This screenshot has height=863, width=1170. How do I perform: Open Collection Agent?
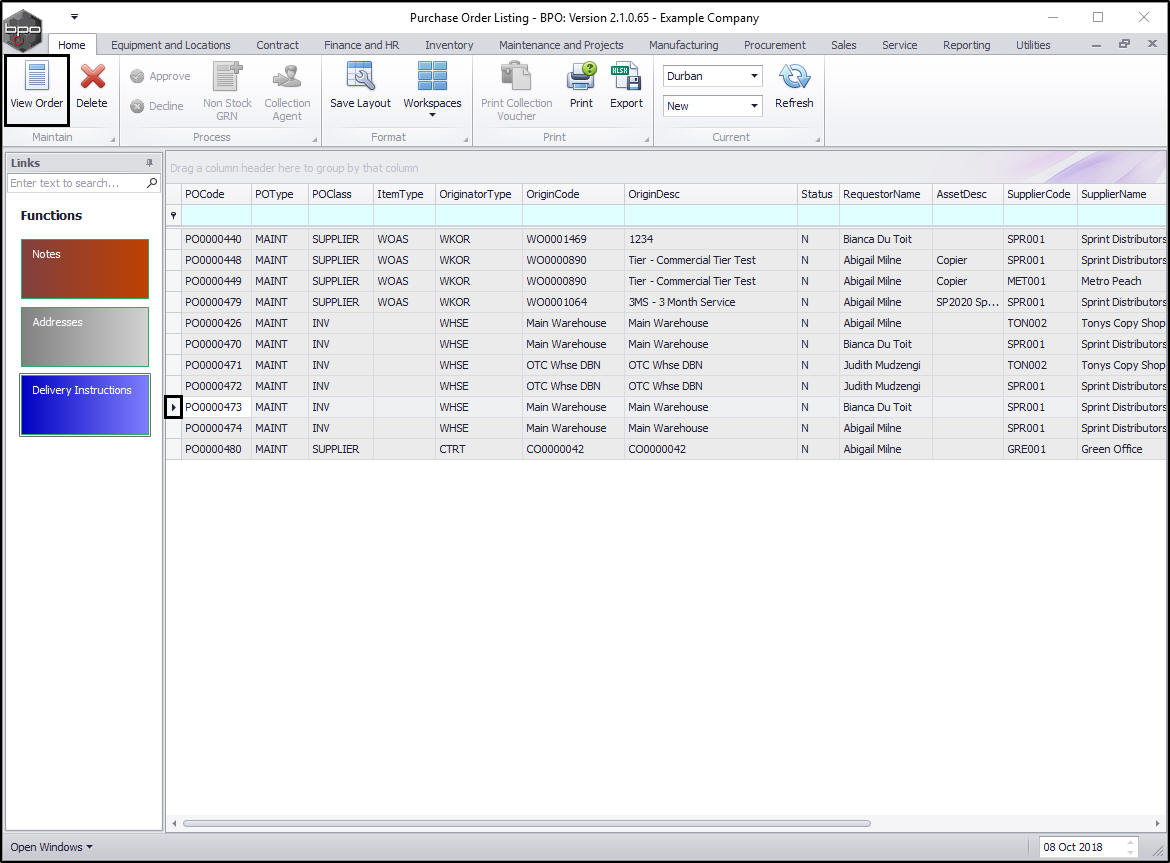287,91
